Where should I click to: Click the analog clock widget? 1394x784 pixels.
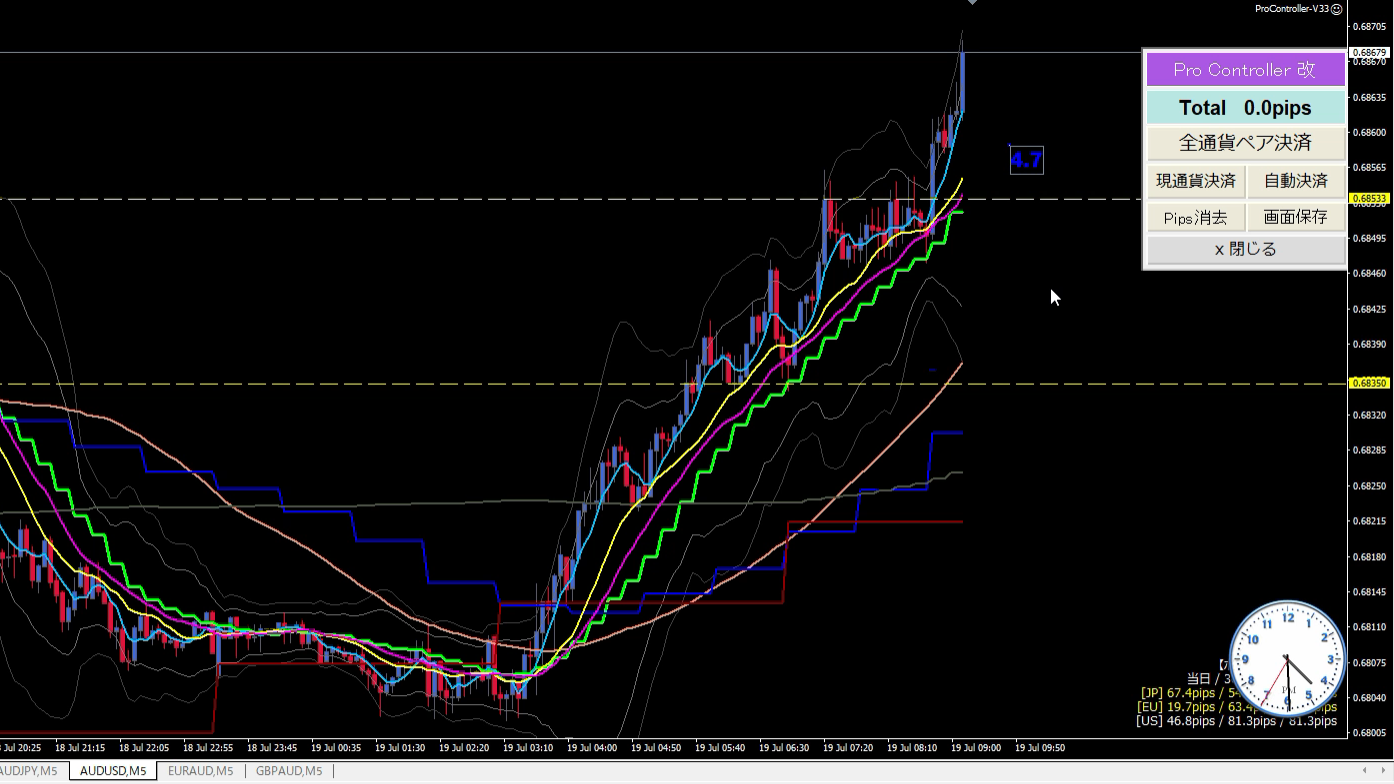[1288, 658]
